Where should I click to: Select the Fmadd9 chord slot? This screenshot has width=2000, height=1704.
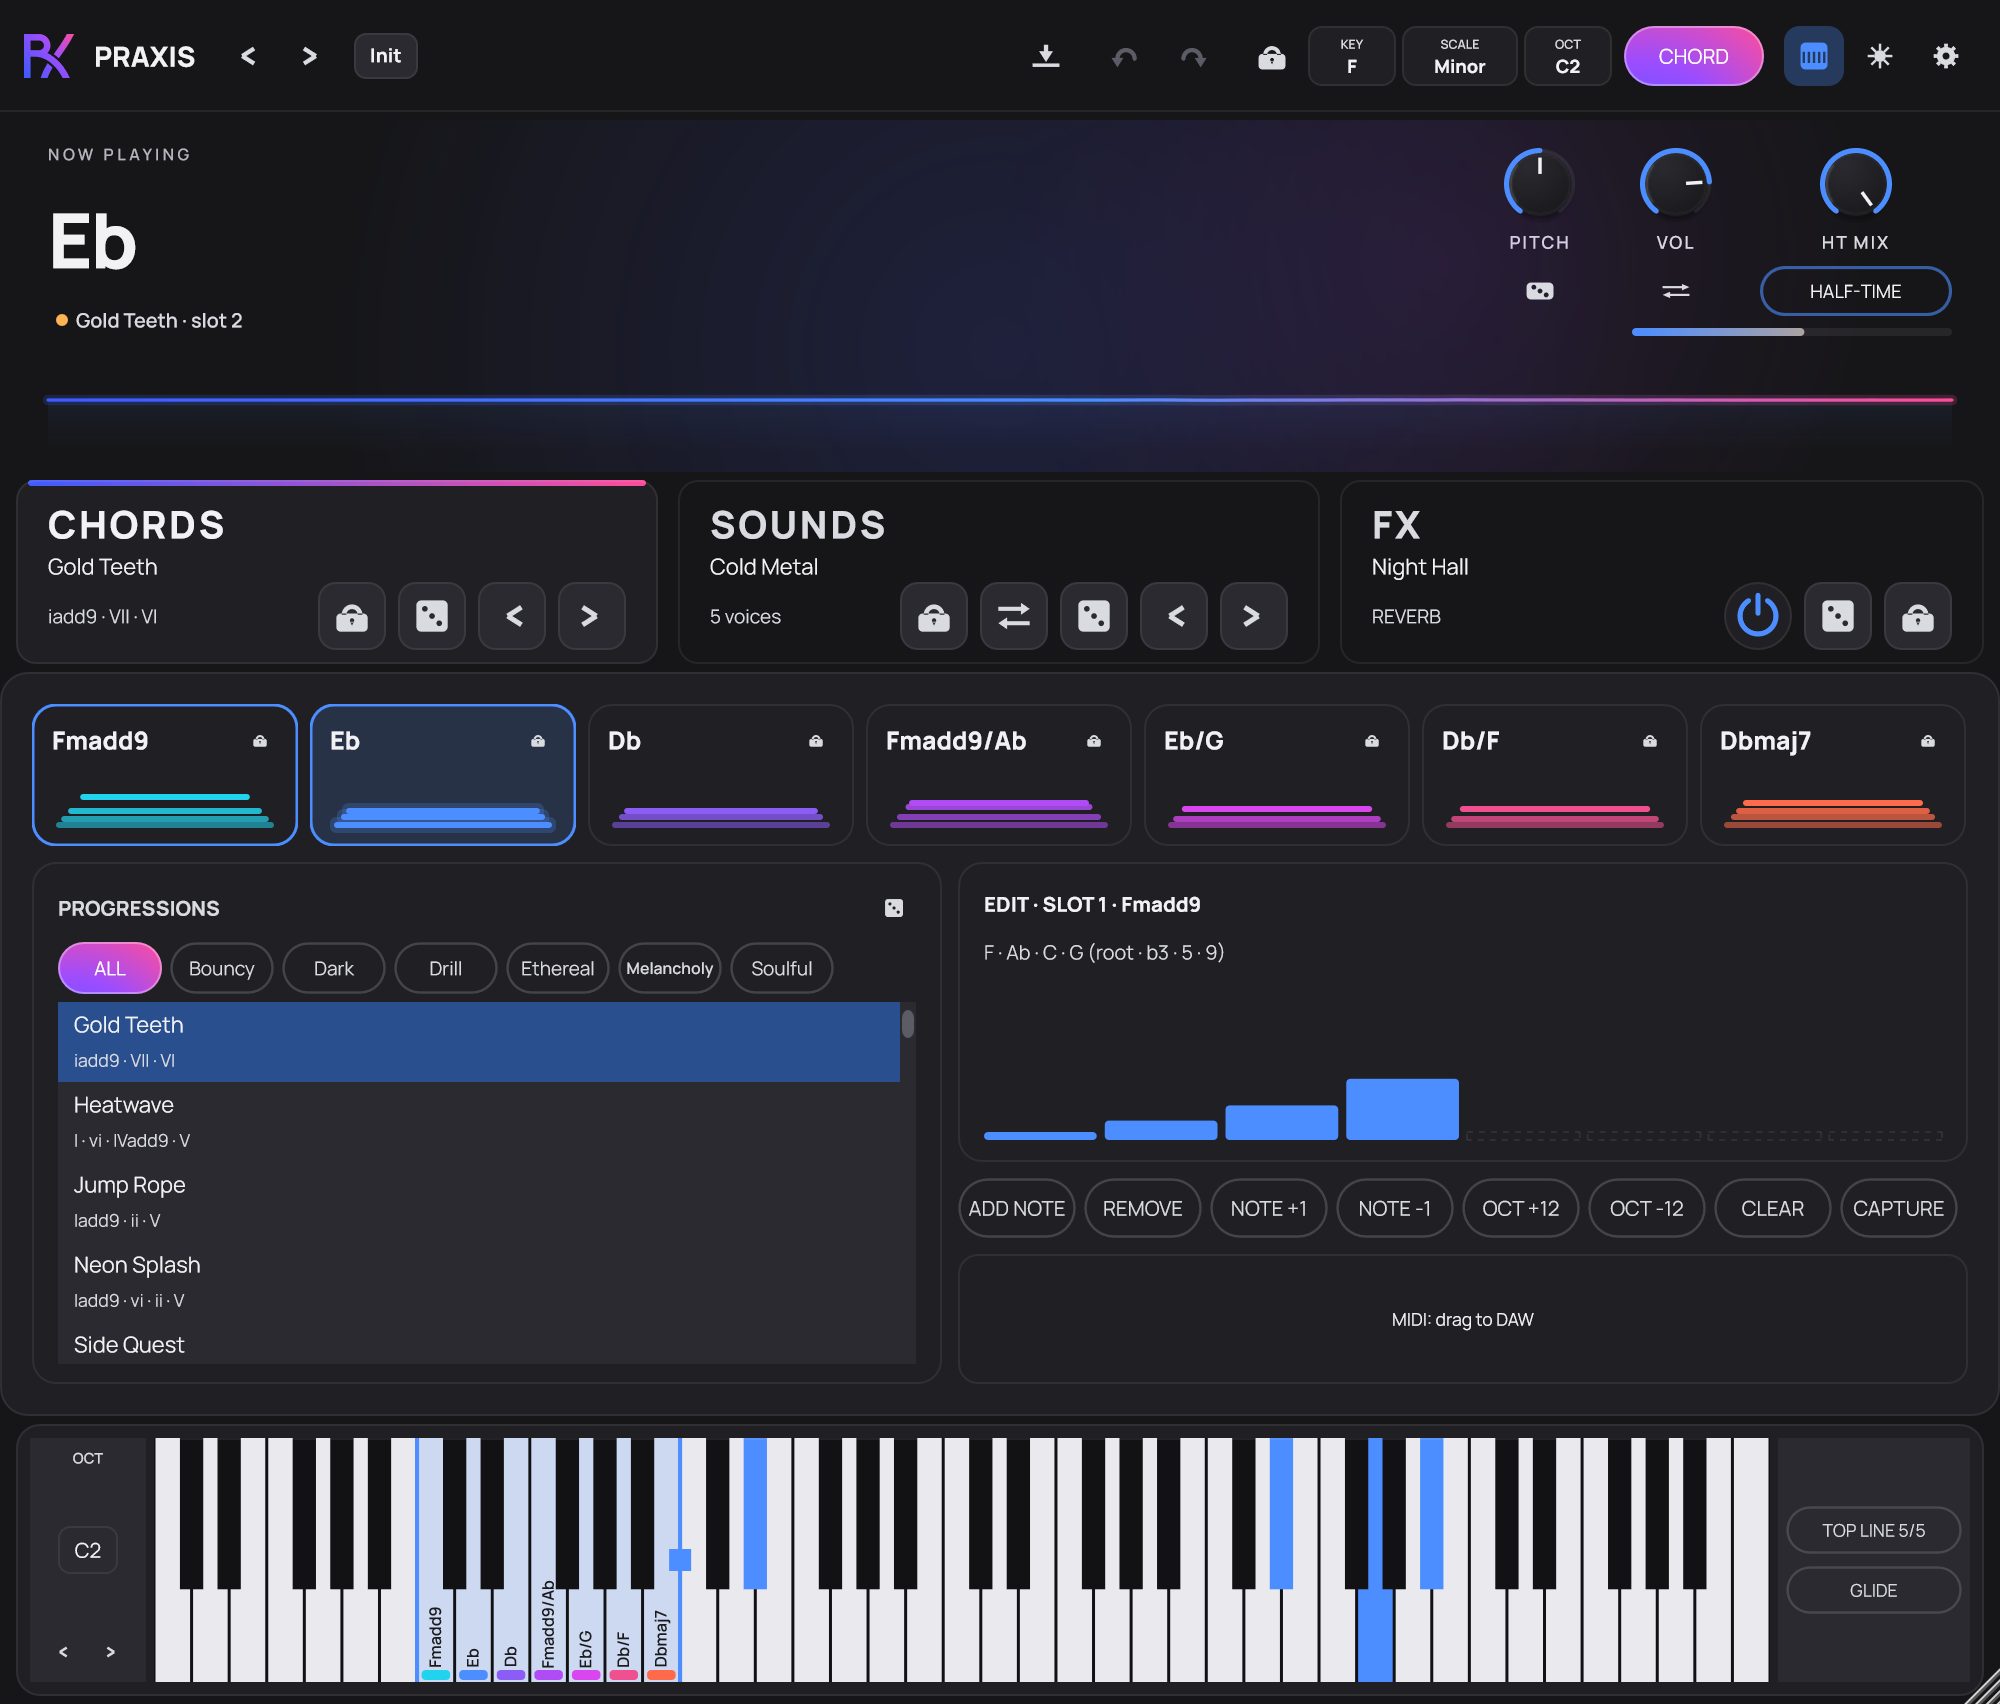coord(165,775)
